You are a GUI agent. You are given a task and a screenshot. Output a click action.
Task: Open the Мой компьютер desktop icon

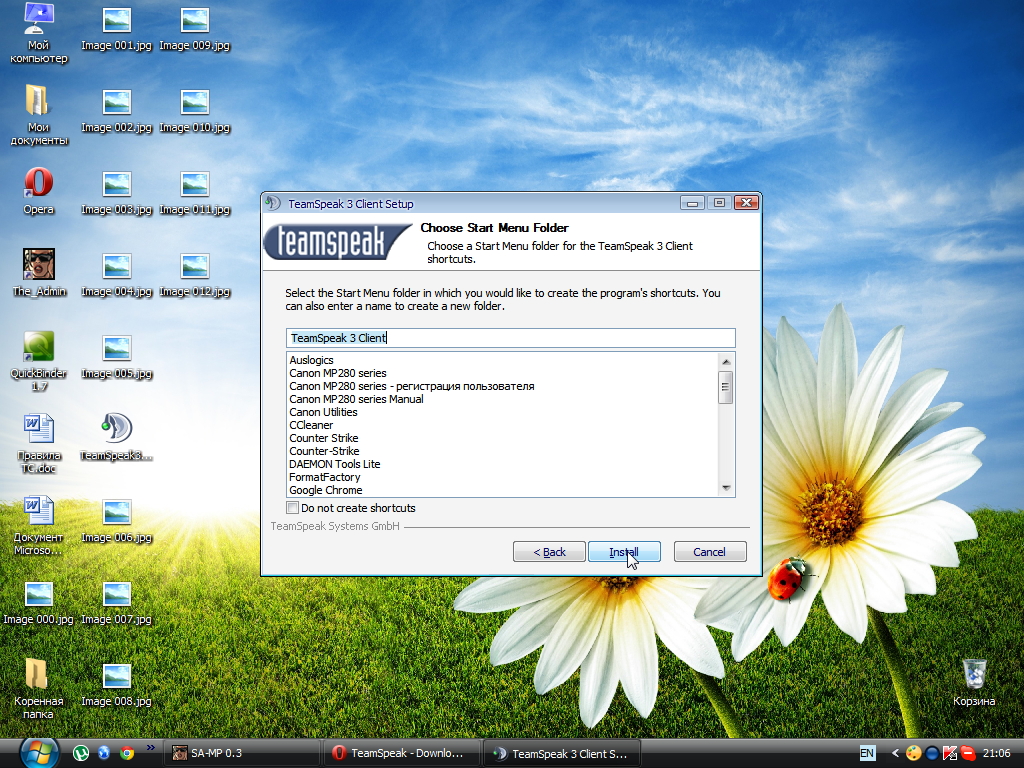(x=39, y=33)
